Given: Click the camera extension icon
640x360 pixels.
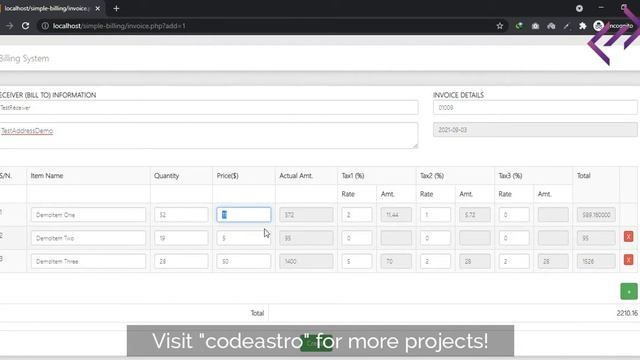Looking at the screenshot, I should click(535, 26).
